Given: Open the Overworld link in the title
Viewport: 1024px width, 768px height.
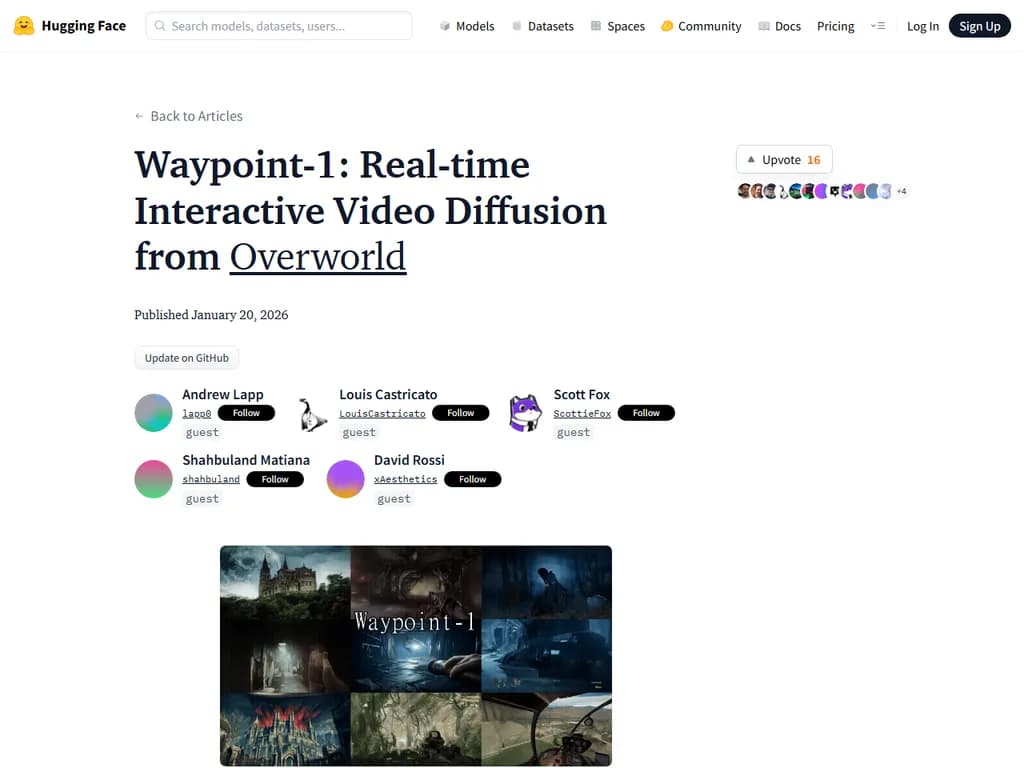Looking at the screenshot, I should point(317,257).
